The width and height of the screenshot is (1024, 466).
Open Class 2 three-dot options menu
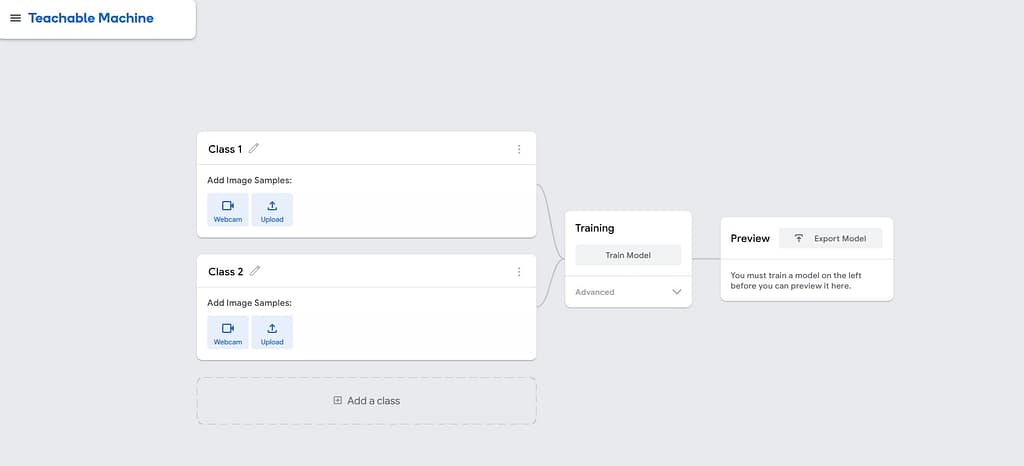coord(519,271)
